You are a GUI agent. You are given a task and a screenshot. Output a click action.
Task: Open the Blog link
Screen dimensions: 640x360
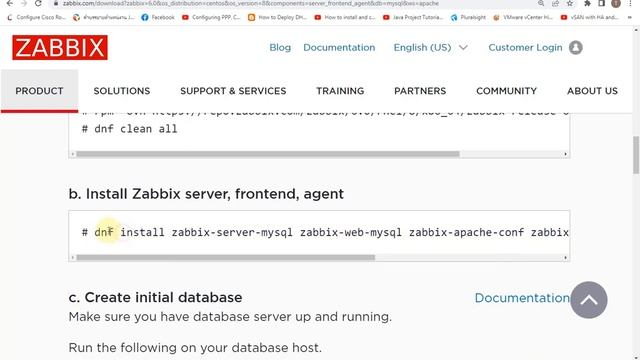point(280,47)
